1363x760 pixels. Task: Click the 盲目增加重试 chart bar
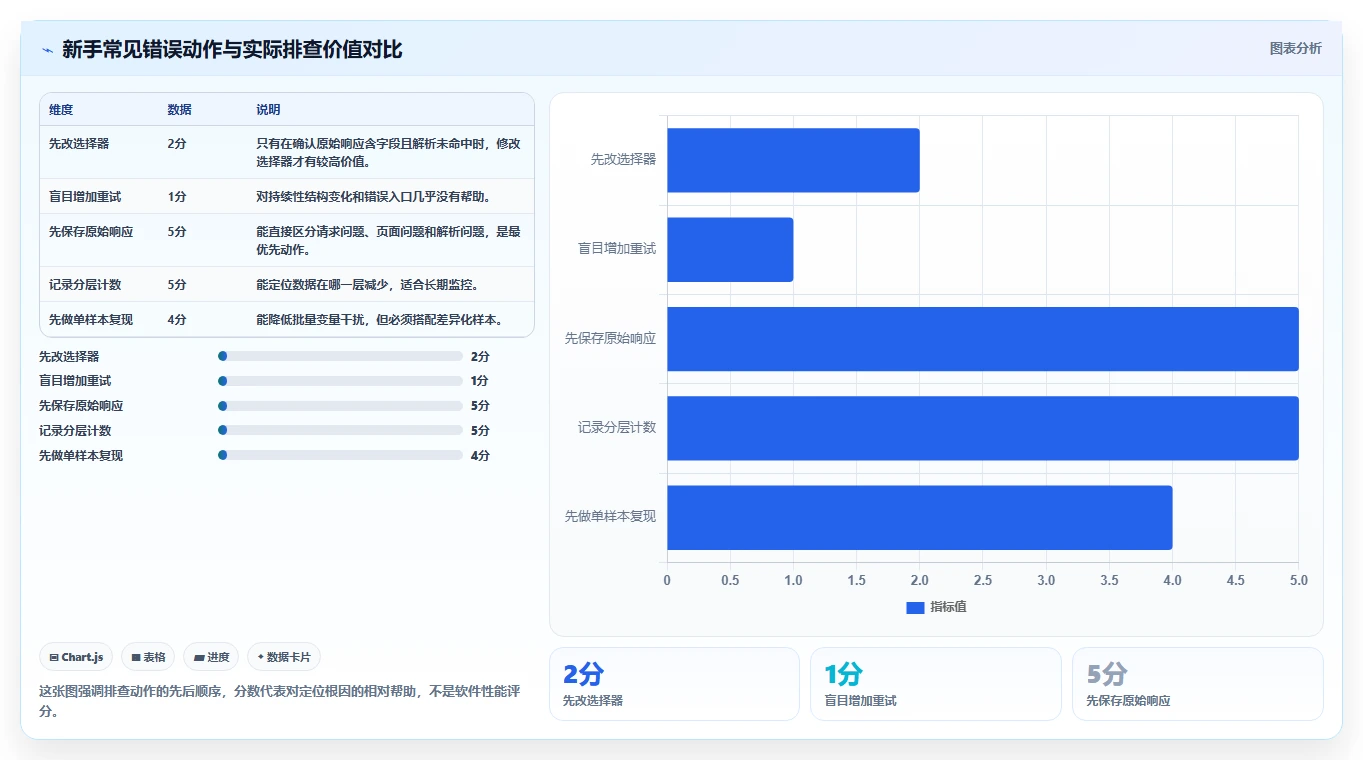click(x=730, y=249)
